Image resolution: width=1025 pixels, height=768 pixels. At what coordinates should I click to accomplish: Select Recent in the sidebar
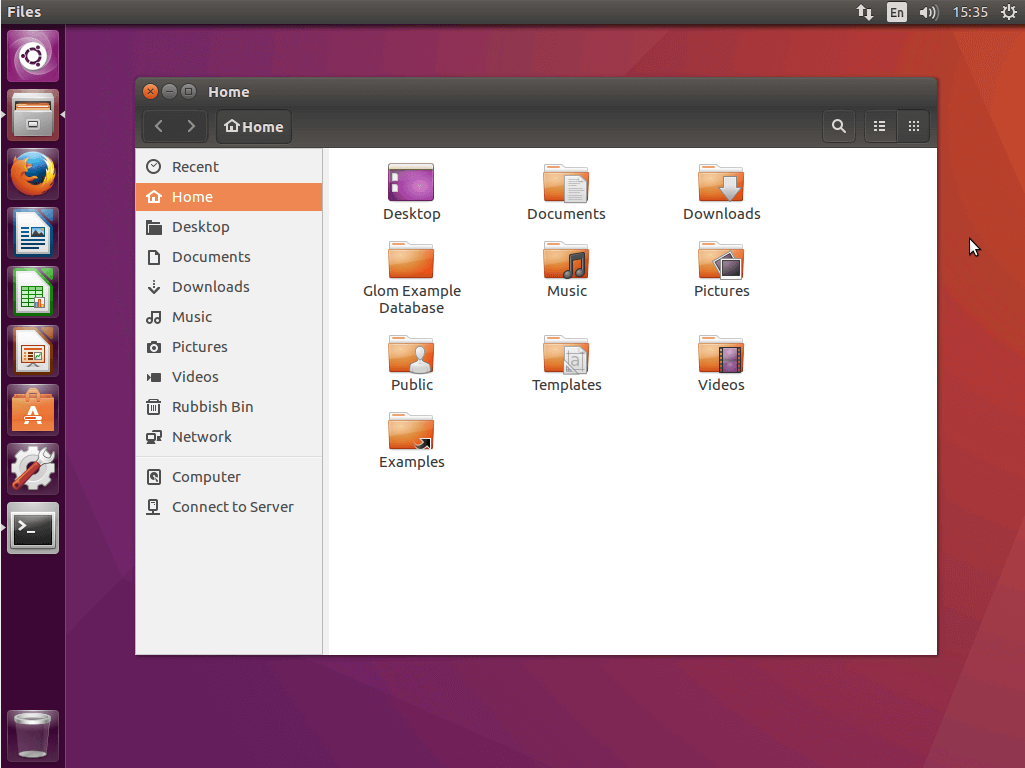pos(229,167)
